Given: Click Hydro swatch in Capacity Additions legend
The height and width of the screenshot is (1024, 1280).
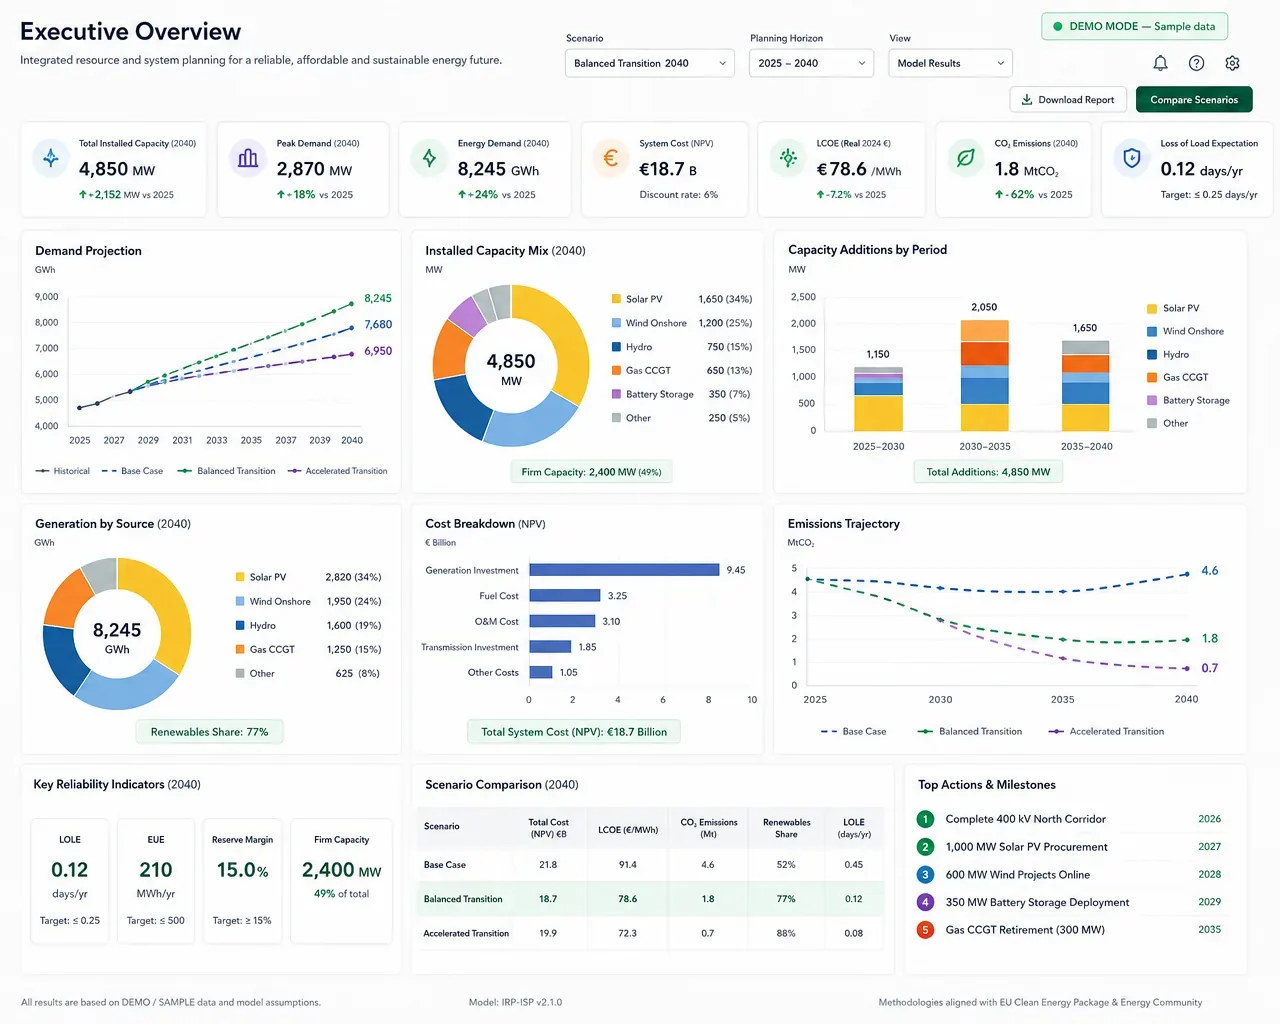Looking at the screenshot, I should 1152,354.
